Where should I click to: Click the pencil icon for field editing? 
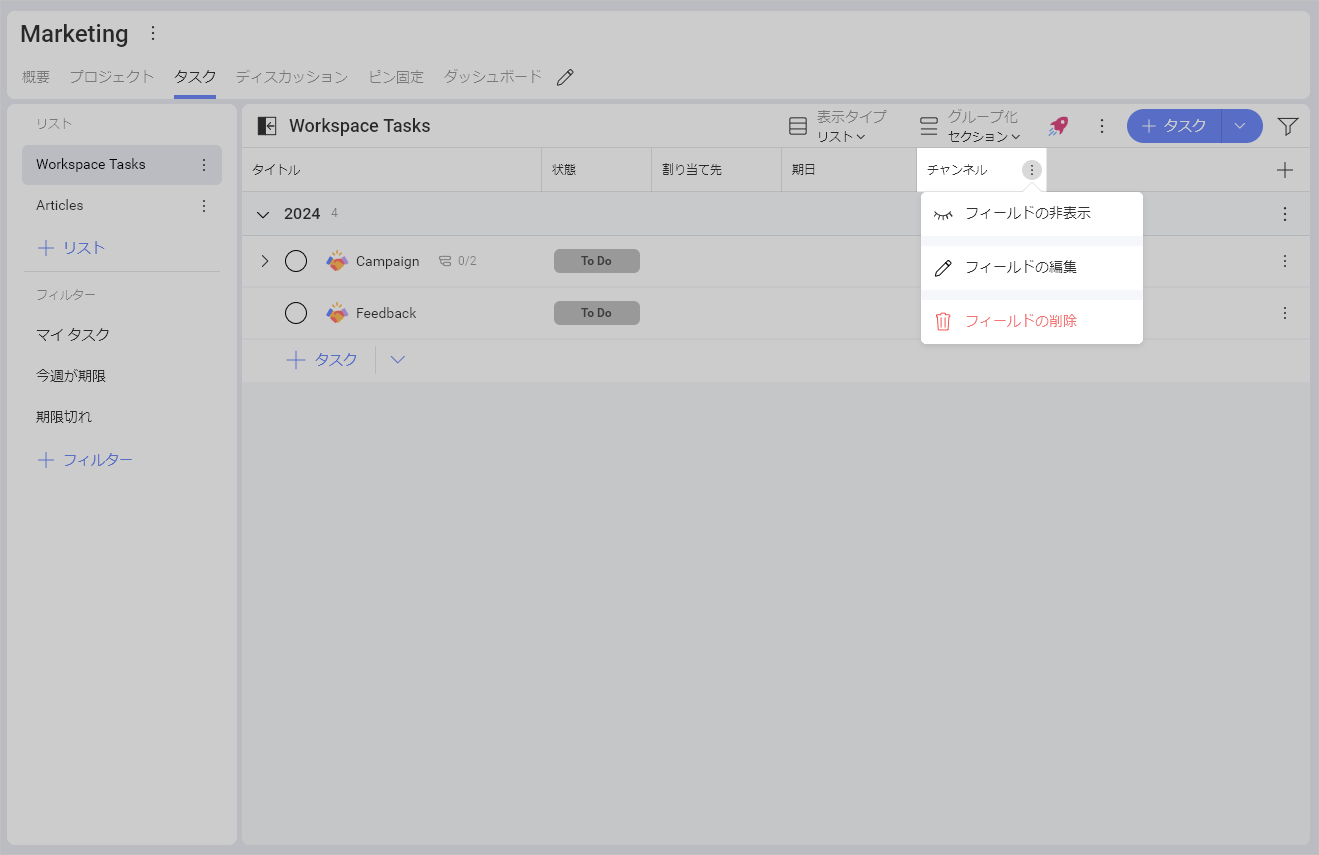[x=943, y=268]
